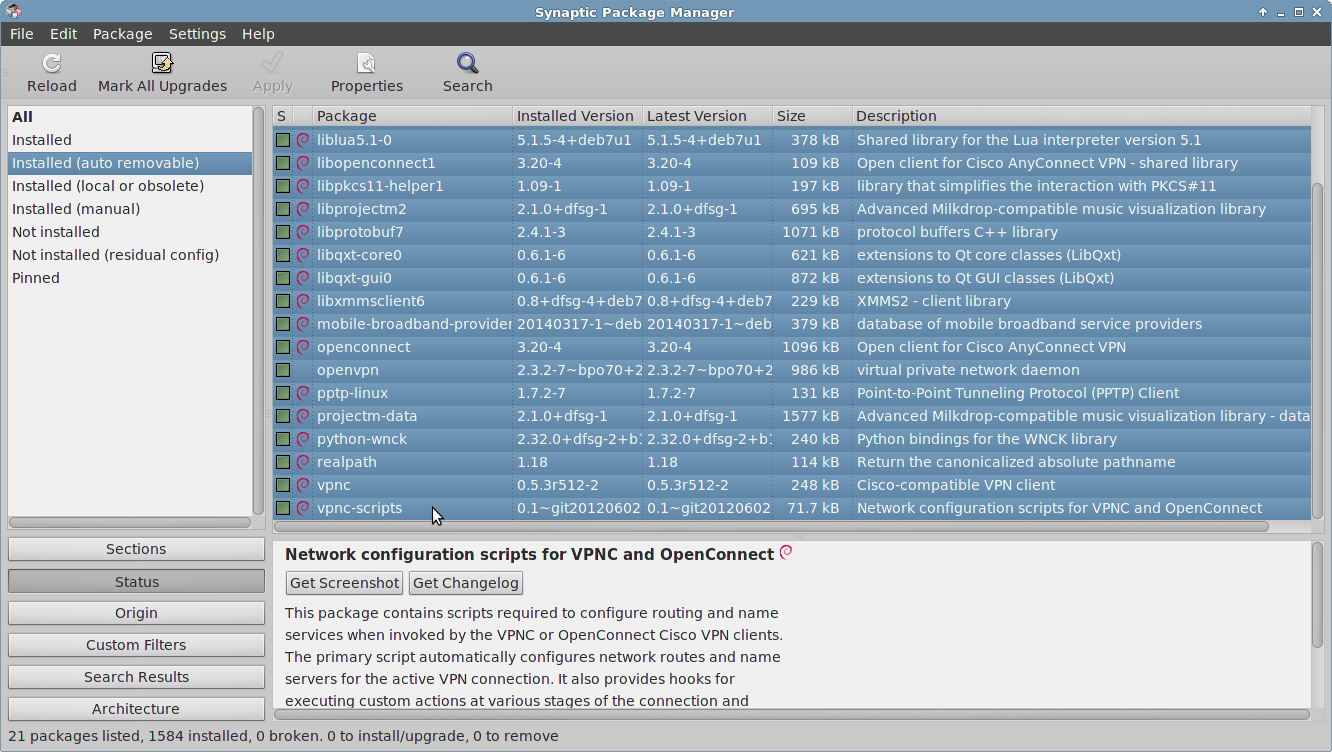Click the description pane vertical scrollbar
The height and width of the screenshot is (752, 1332).
1317,594
